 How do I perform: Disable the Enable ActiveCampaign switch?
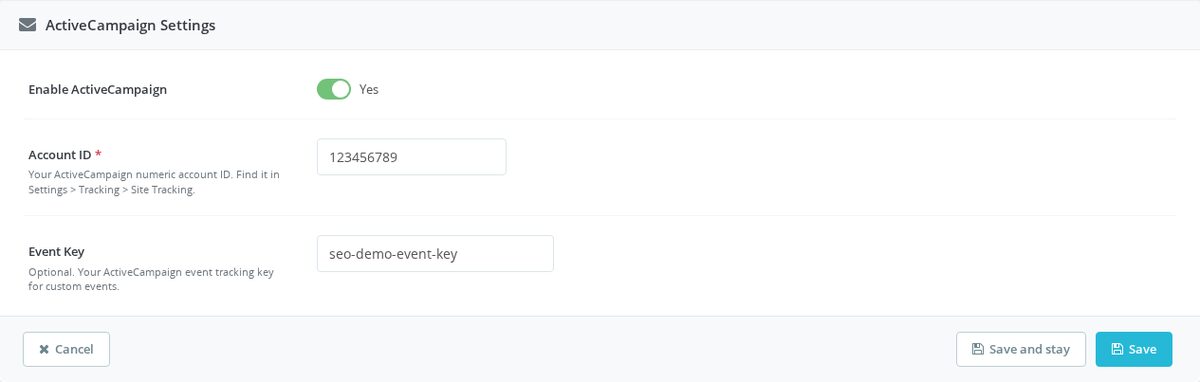click(x=334, y=89)
